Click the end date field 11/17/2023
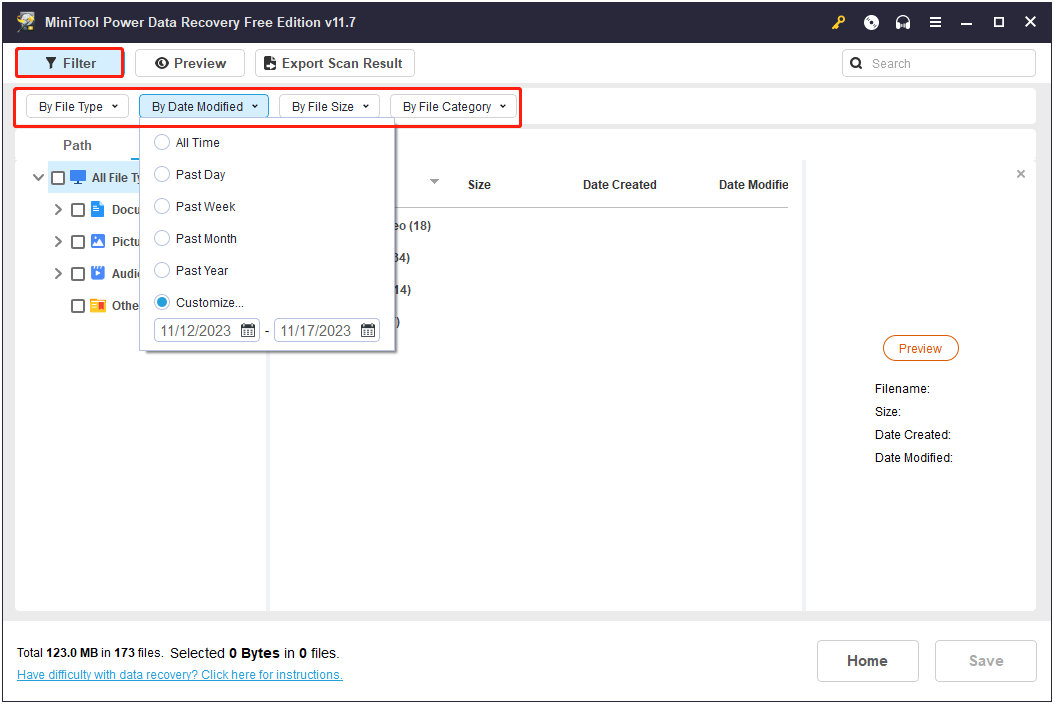 (327, 330)
